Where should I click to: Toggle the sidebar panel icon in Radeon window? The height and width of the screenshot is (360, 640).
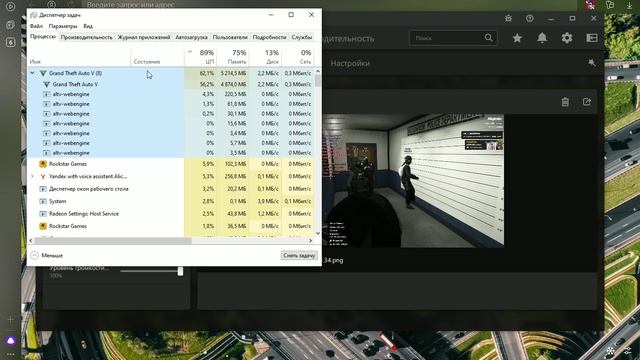592,38
